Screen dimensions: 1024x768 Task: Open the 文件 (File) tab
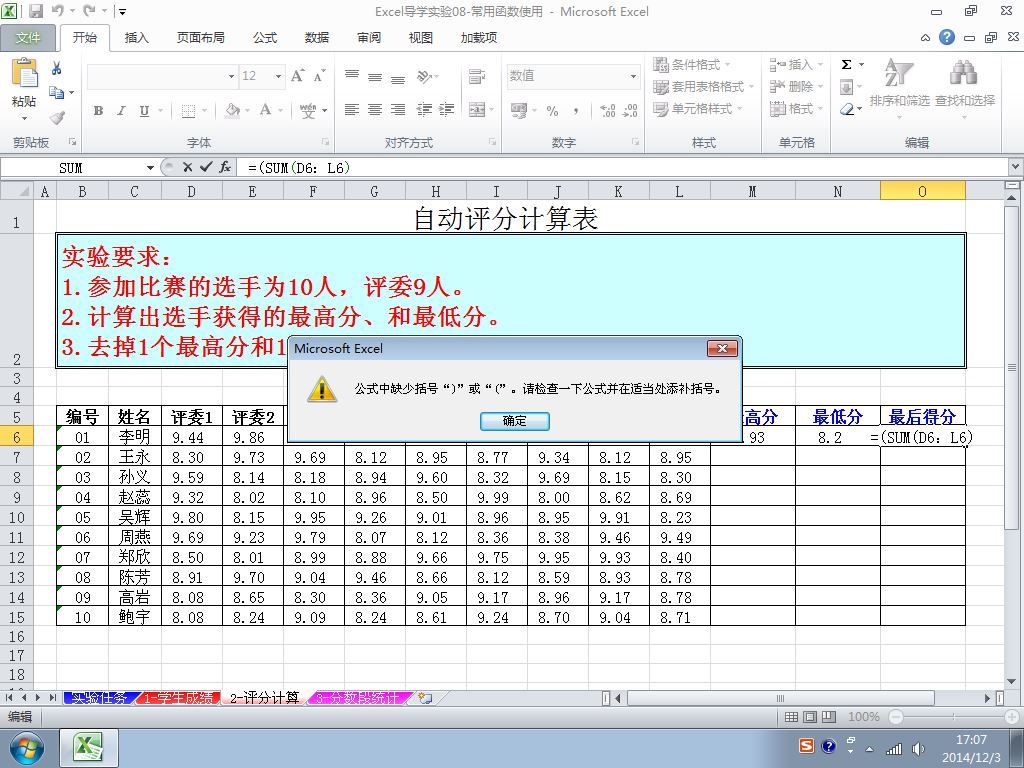coord(28,38)
